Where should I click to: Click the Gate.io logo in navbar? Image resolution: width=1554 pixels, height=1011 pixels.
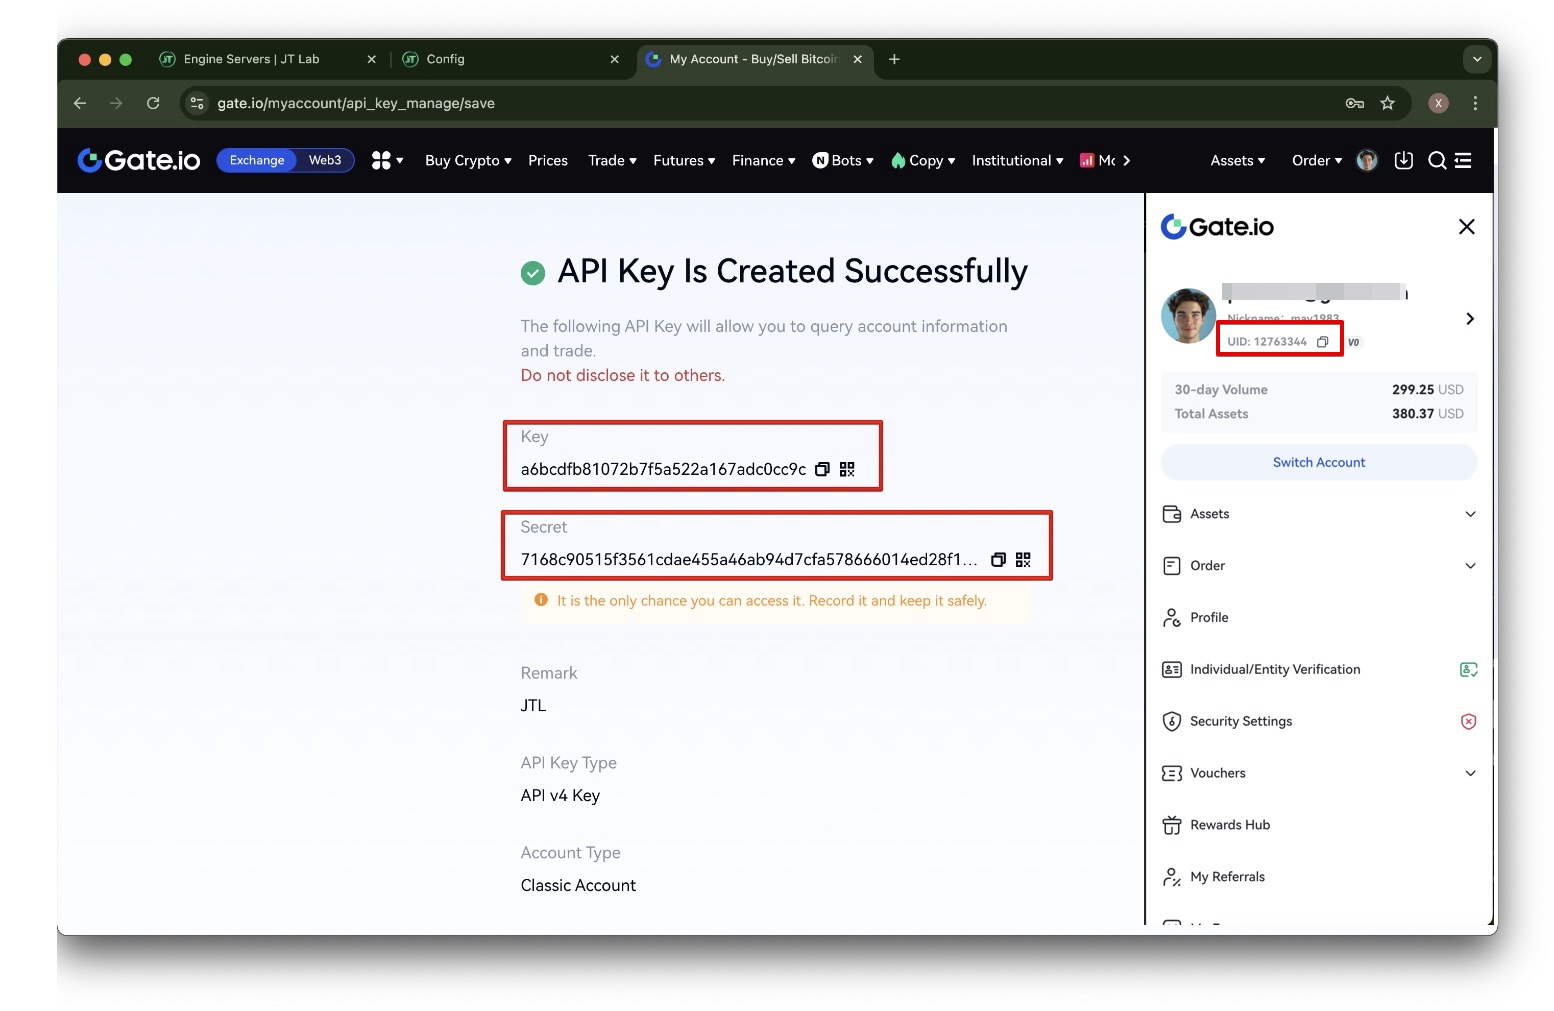[139, 160]
